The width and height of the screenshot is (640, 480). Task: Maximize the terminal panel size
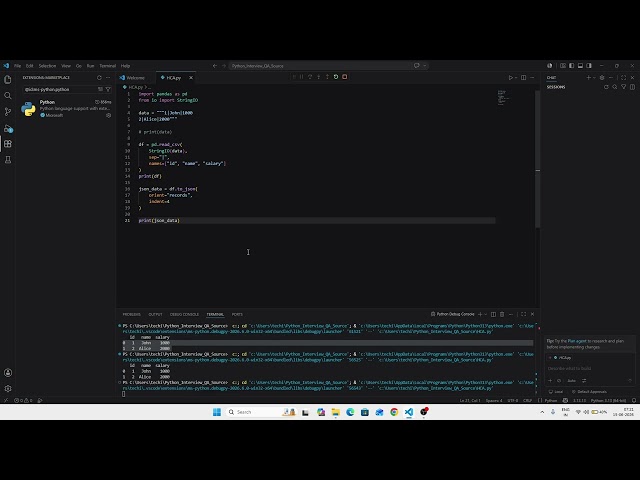coord(524,314)
